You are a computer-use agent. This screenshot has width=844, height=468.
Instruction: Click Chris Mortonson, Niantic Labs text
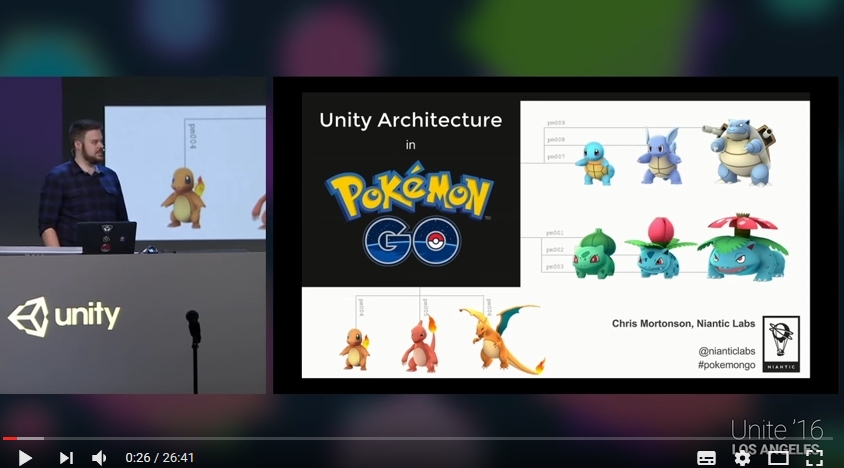(684, 324)
